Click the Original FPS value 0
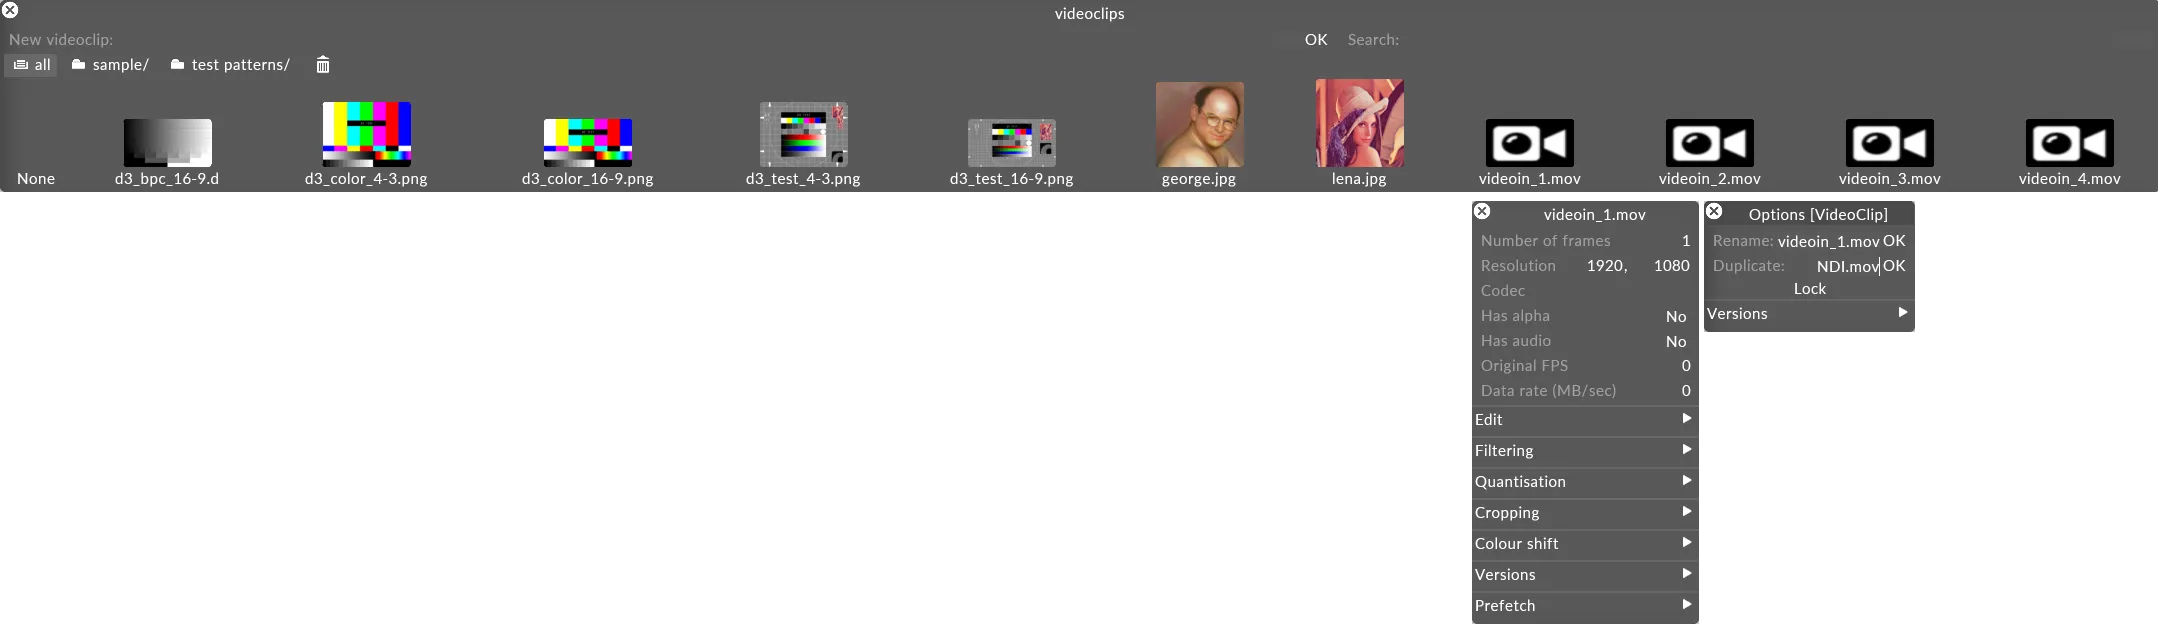Viewport: 2158px width, 624px height. click(x=1686, y=366)
